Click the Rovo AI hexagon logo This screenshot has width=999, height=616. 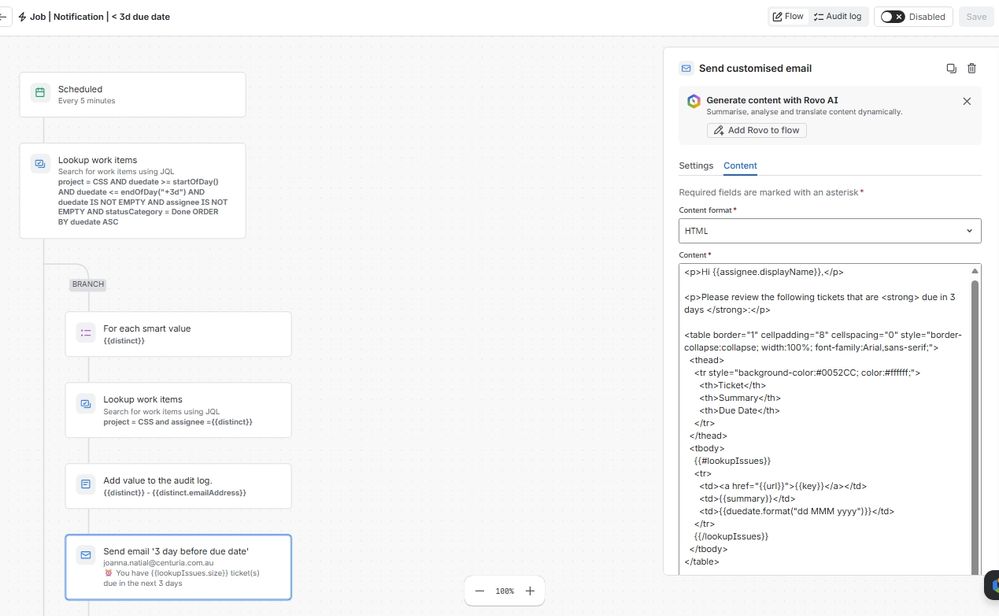pos(694,101)
